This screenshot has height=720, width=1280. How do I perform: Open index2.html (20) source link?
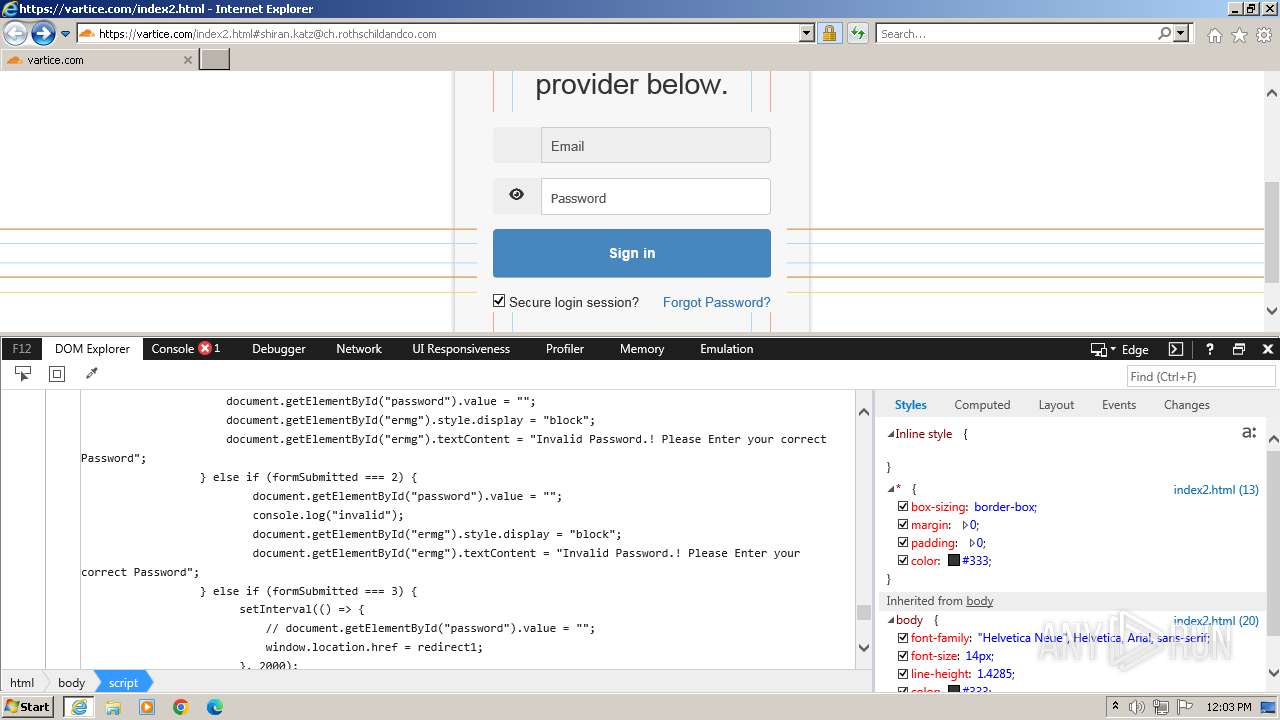point(1216,621)
